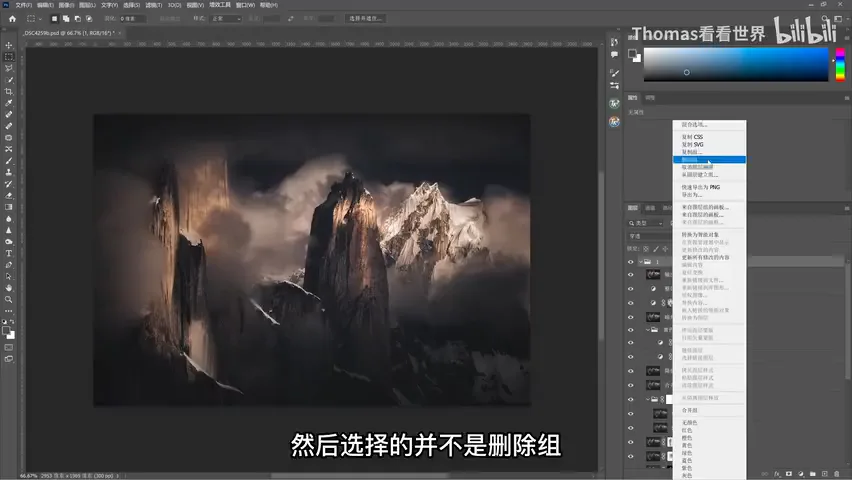
Task: Choose 合并组 from context menu
Action: (x=689, y=410)
